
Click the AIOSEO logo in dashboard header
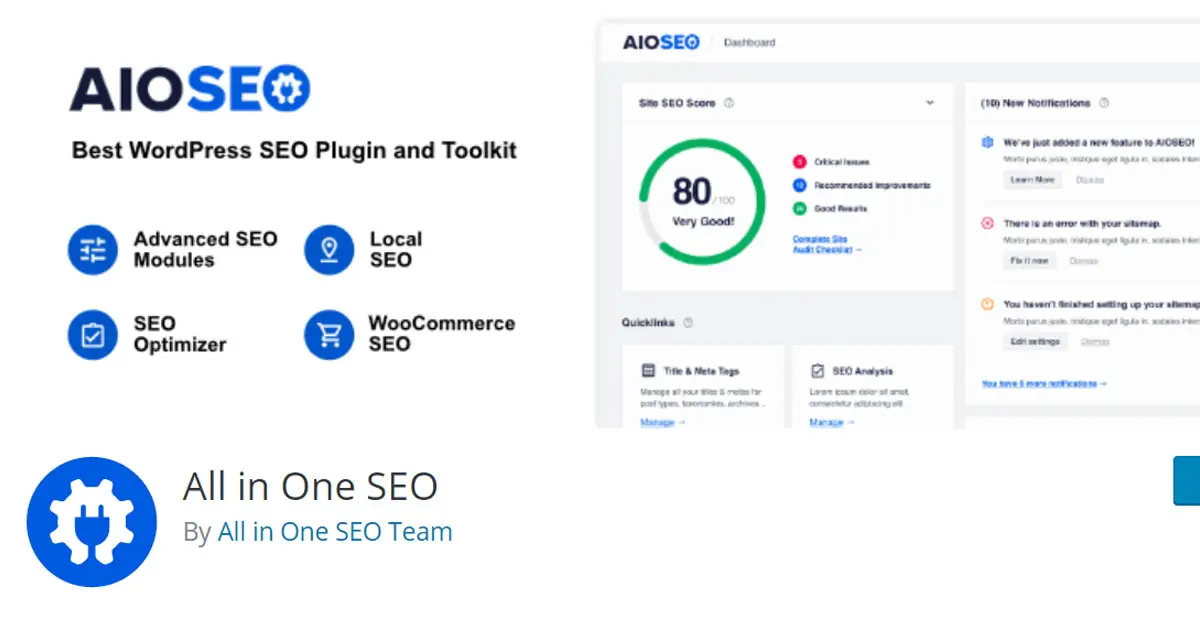659,42
